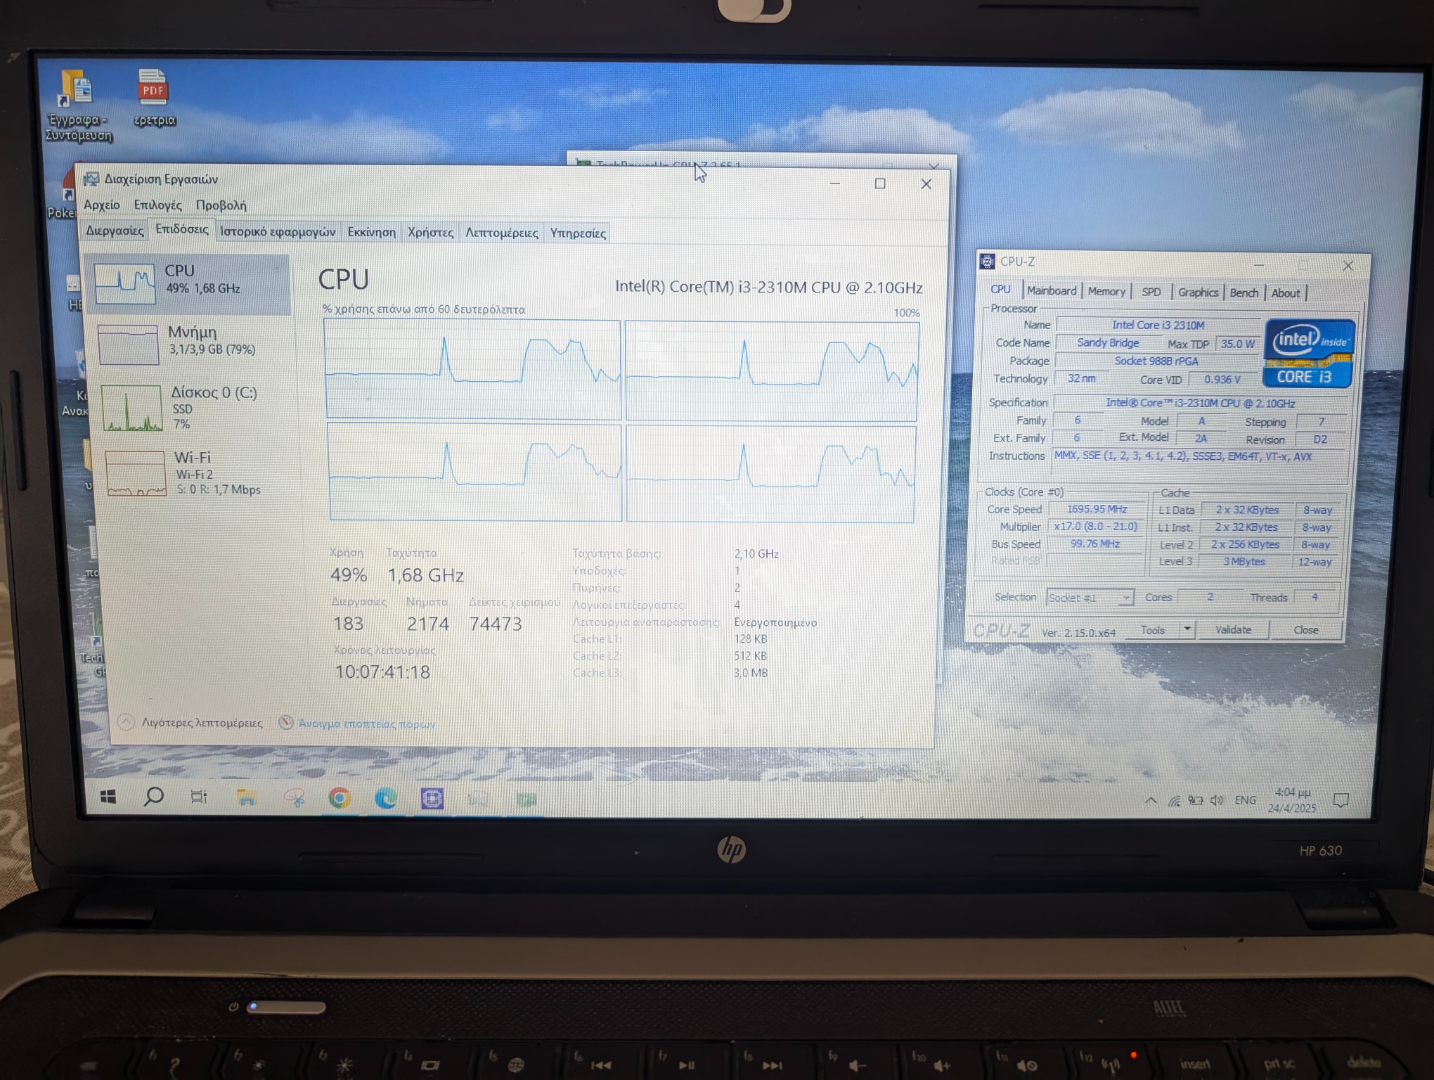Expand the Tools dropdown arrow in CPU-Z
The width and height of the screenshot is (1434, 1080).
coord(1187,630)
